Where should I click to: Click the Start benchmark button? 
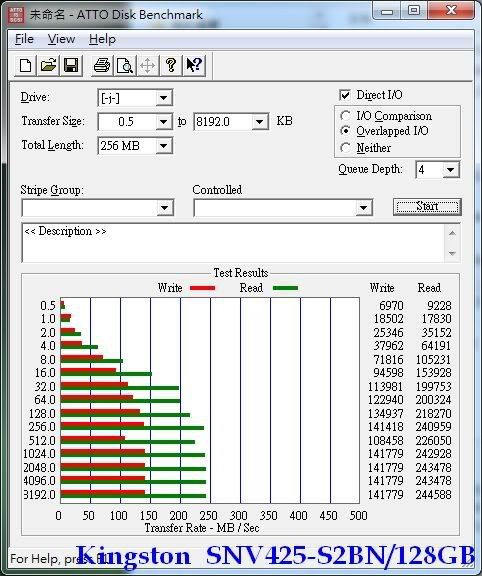(427, 207)
